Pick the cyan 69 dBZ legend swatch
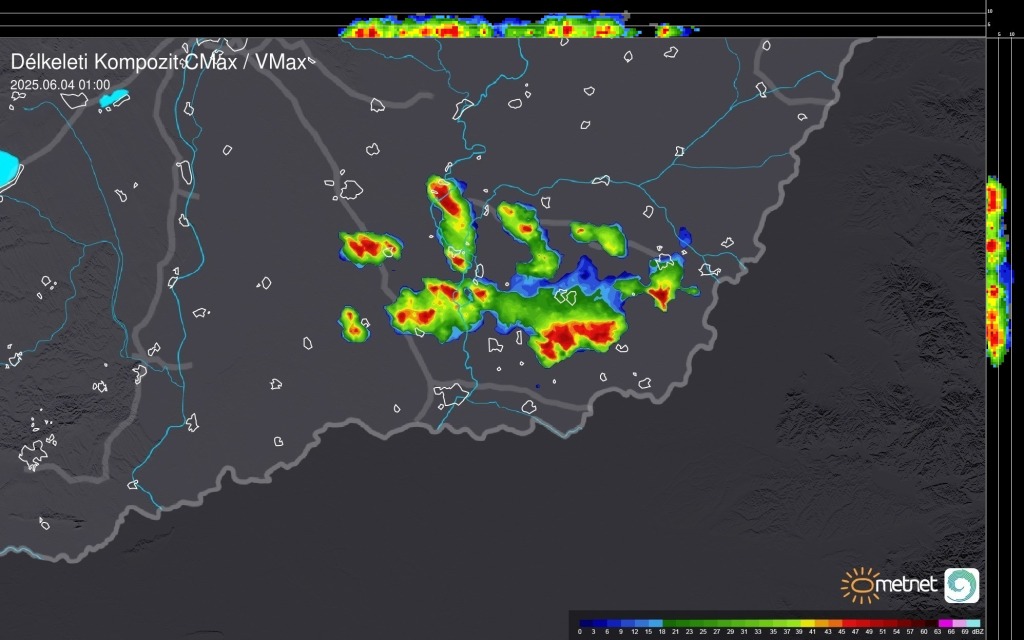This screenshot has height=640, width=1024. tap(973, 623)
